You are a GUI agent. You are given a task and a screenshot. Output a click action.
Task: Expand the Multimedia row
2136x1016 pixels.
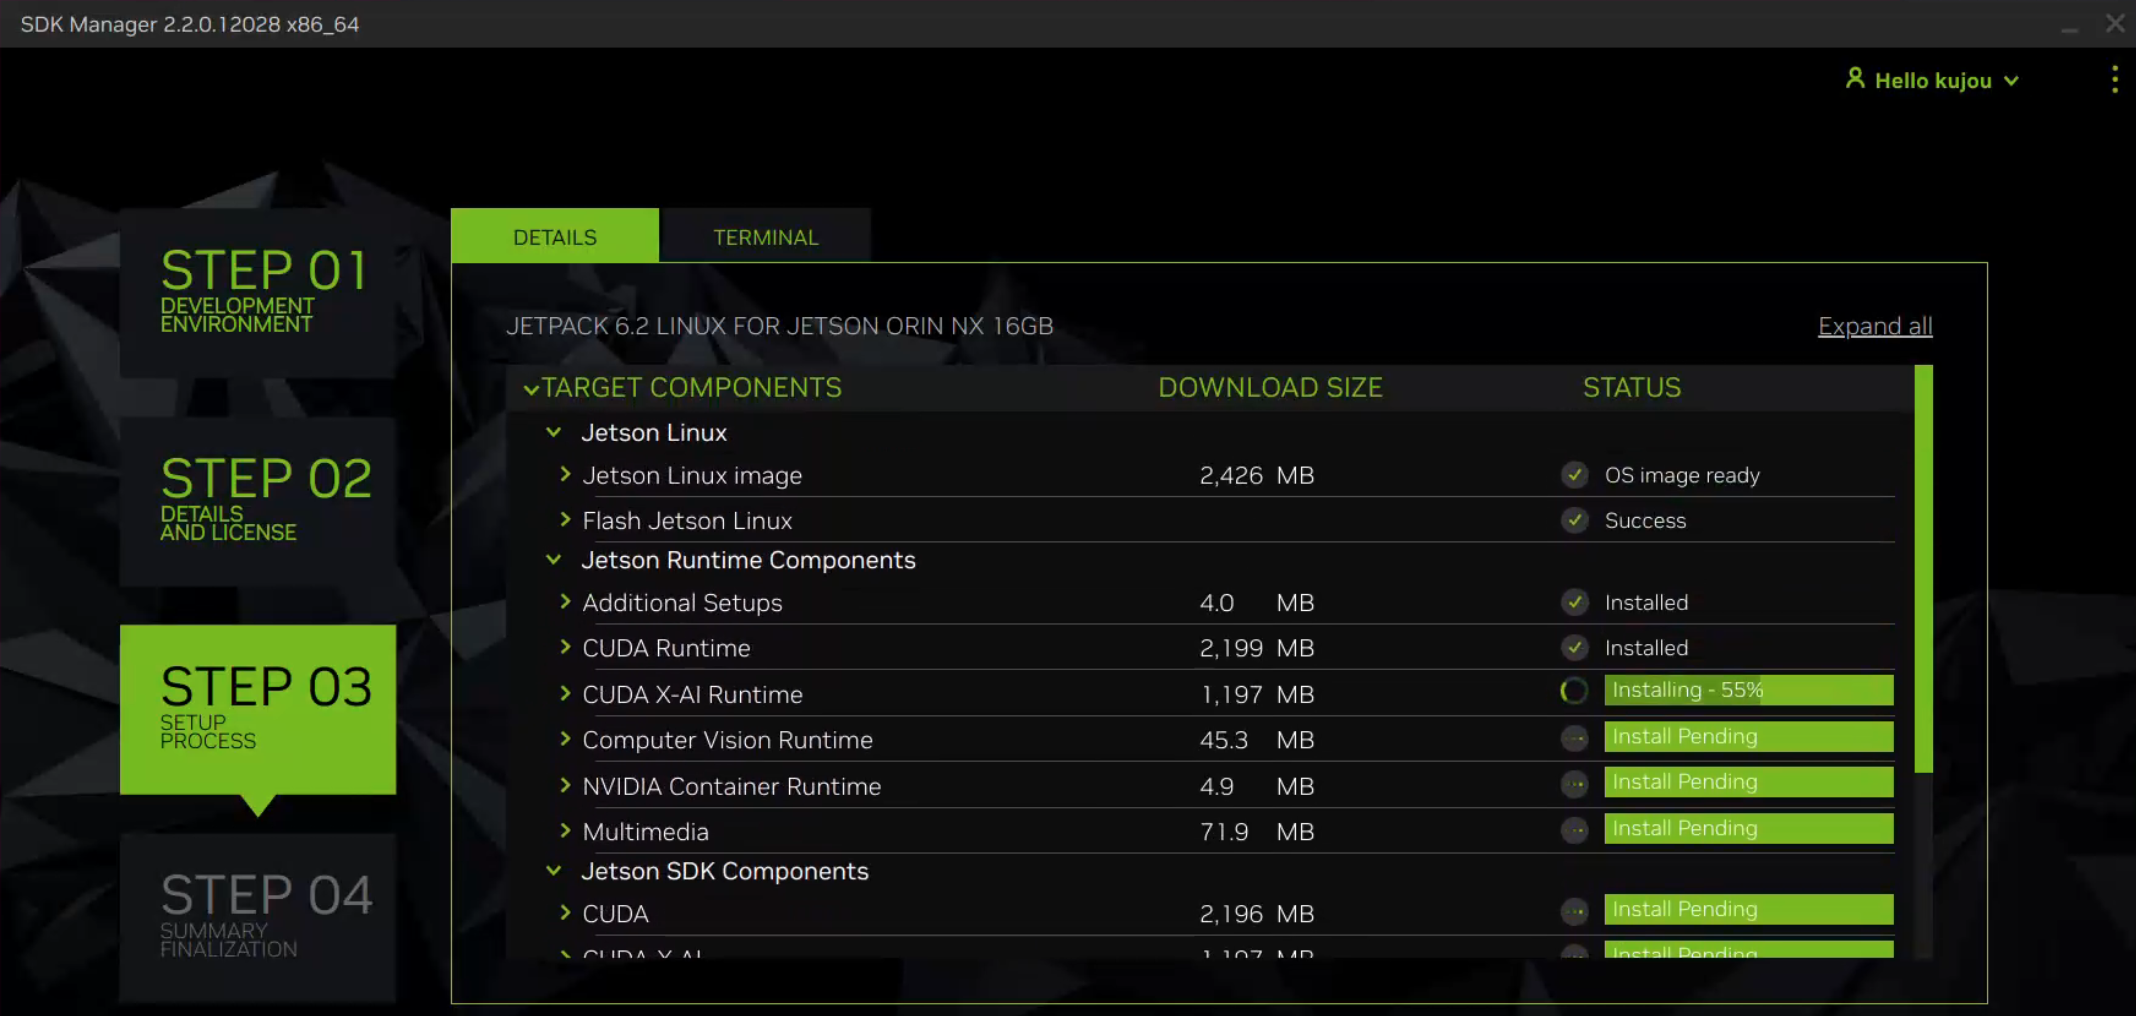tap(565, 830)
